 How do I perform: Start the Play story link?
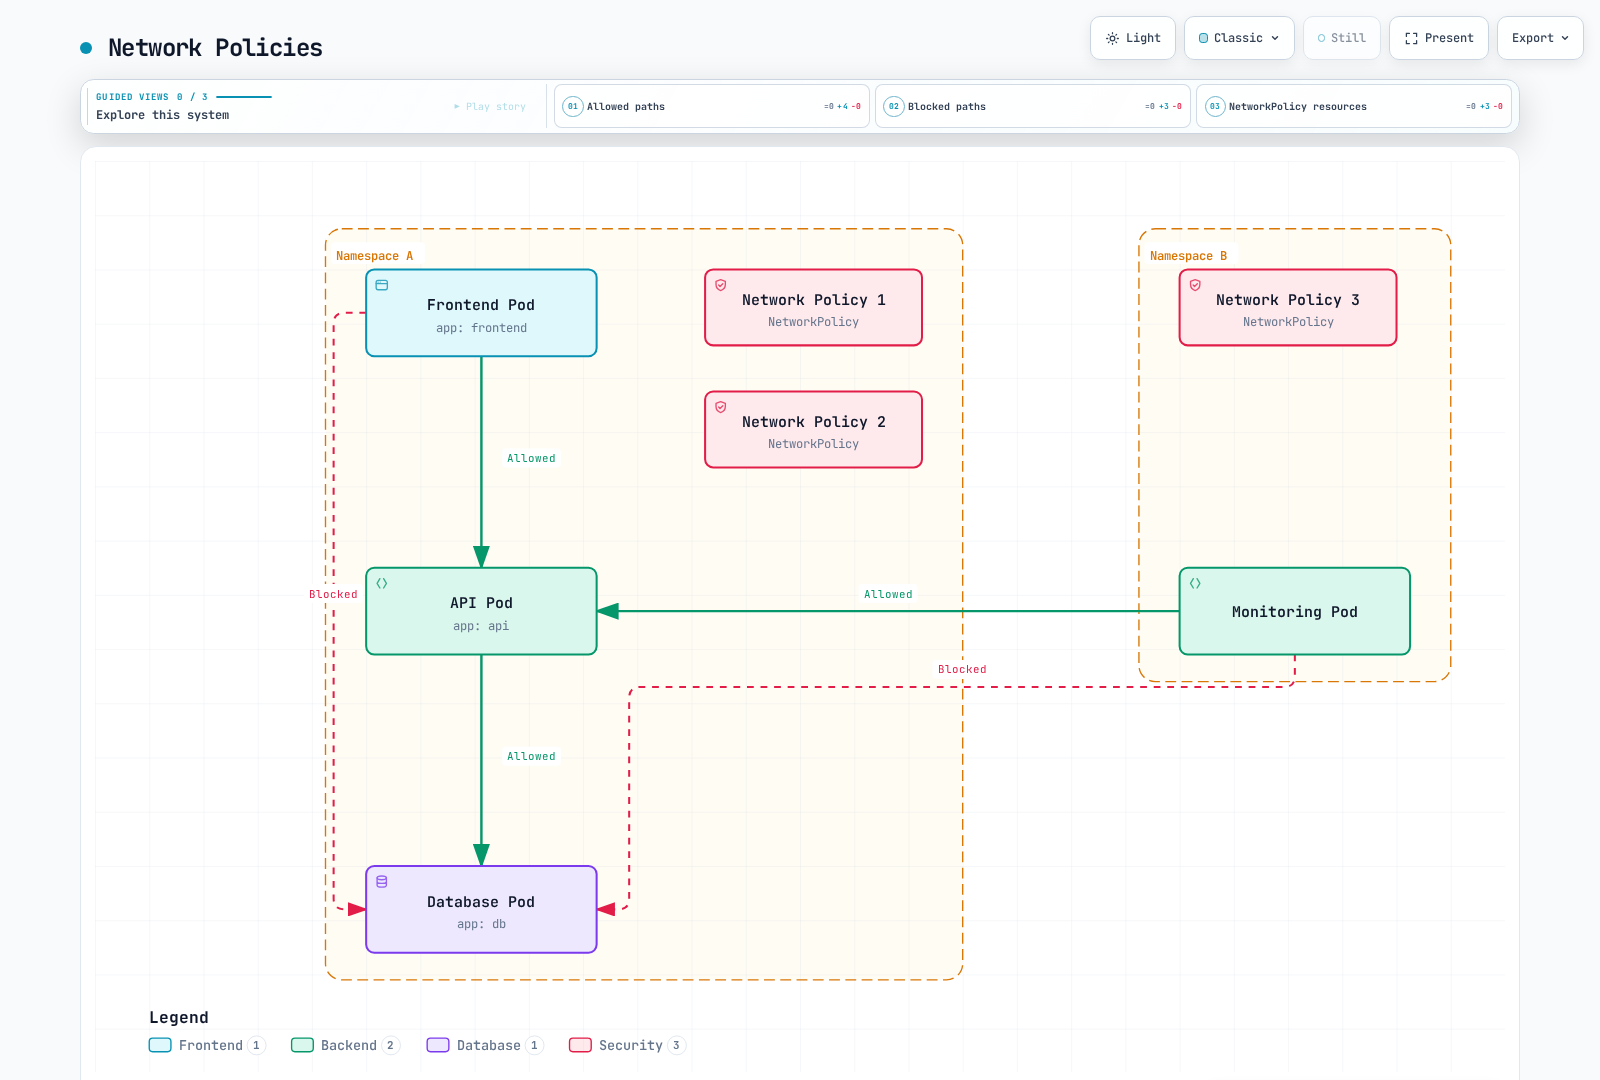coord(490,106)
